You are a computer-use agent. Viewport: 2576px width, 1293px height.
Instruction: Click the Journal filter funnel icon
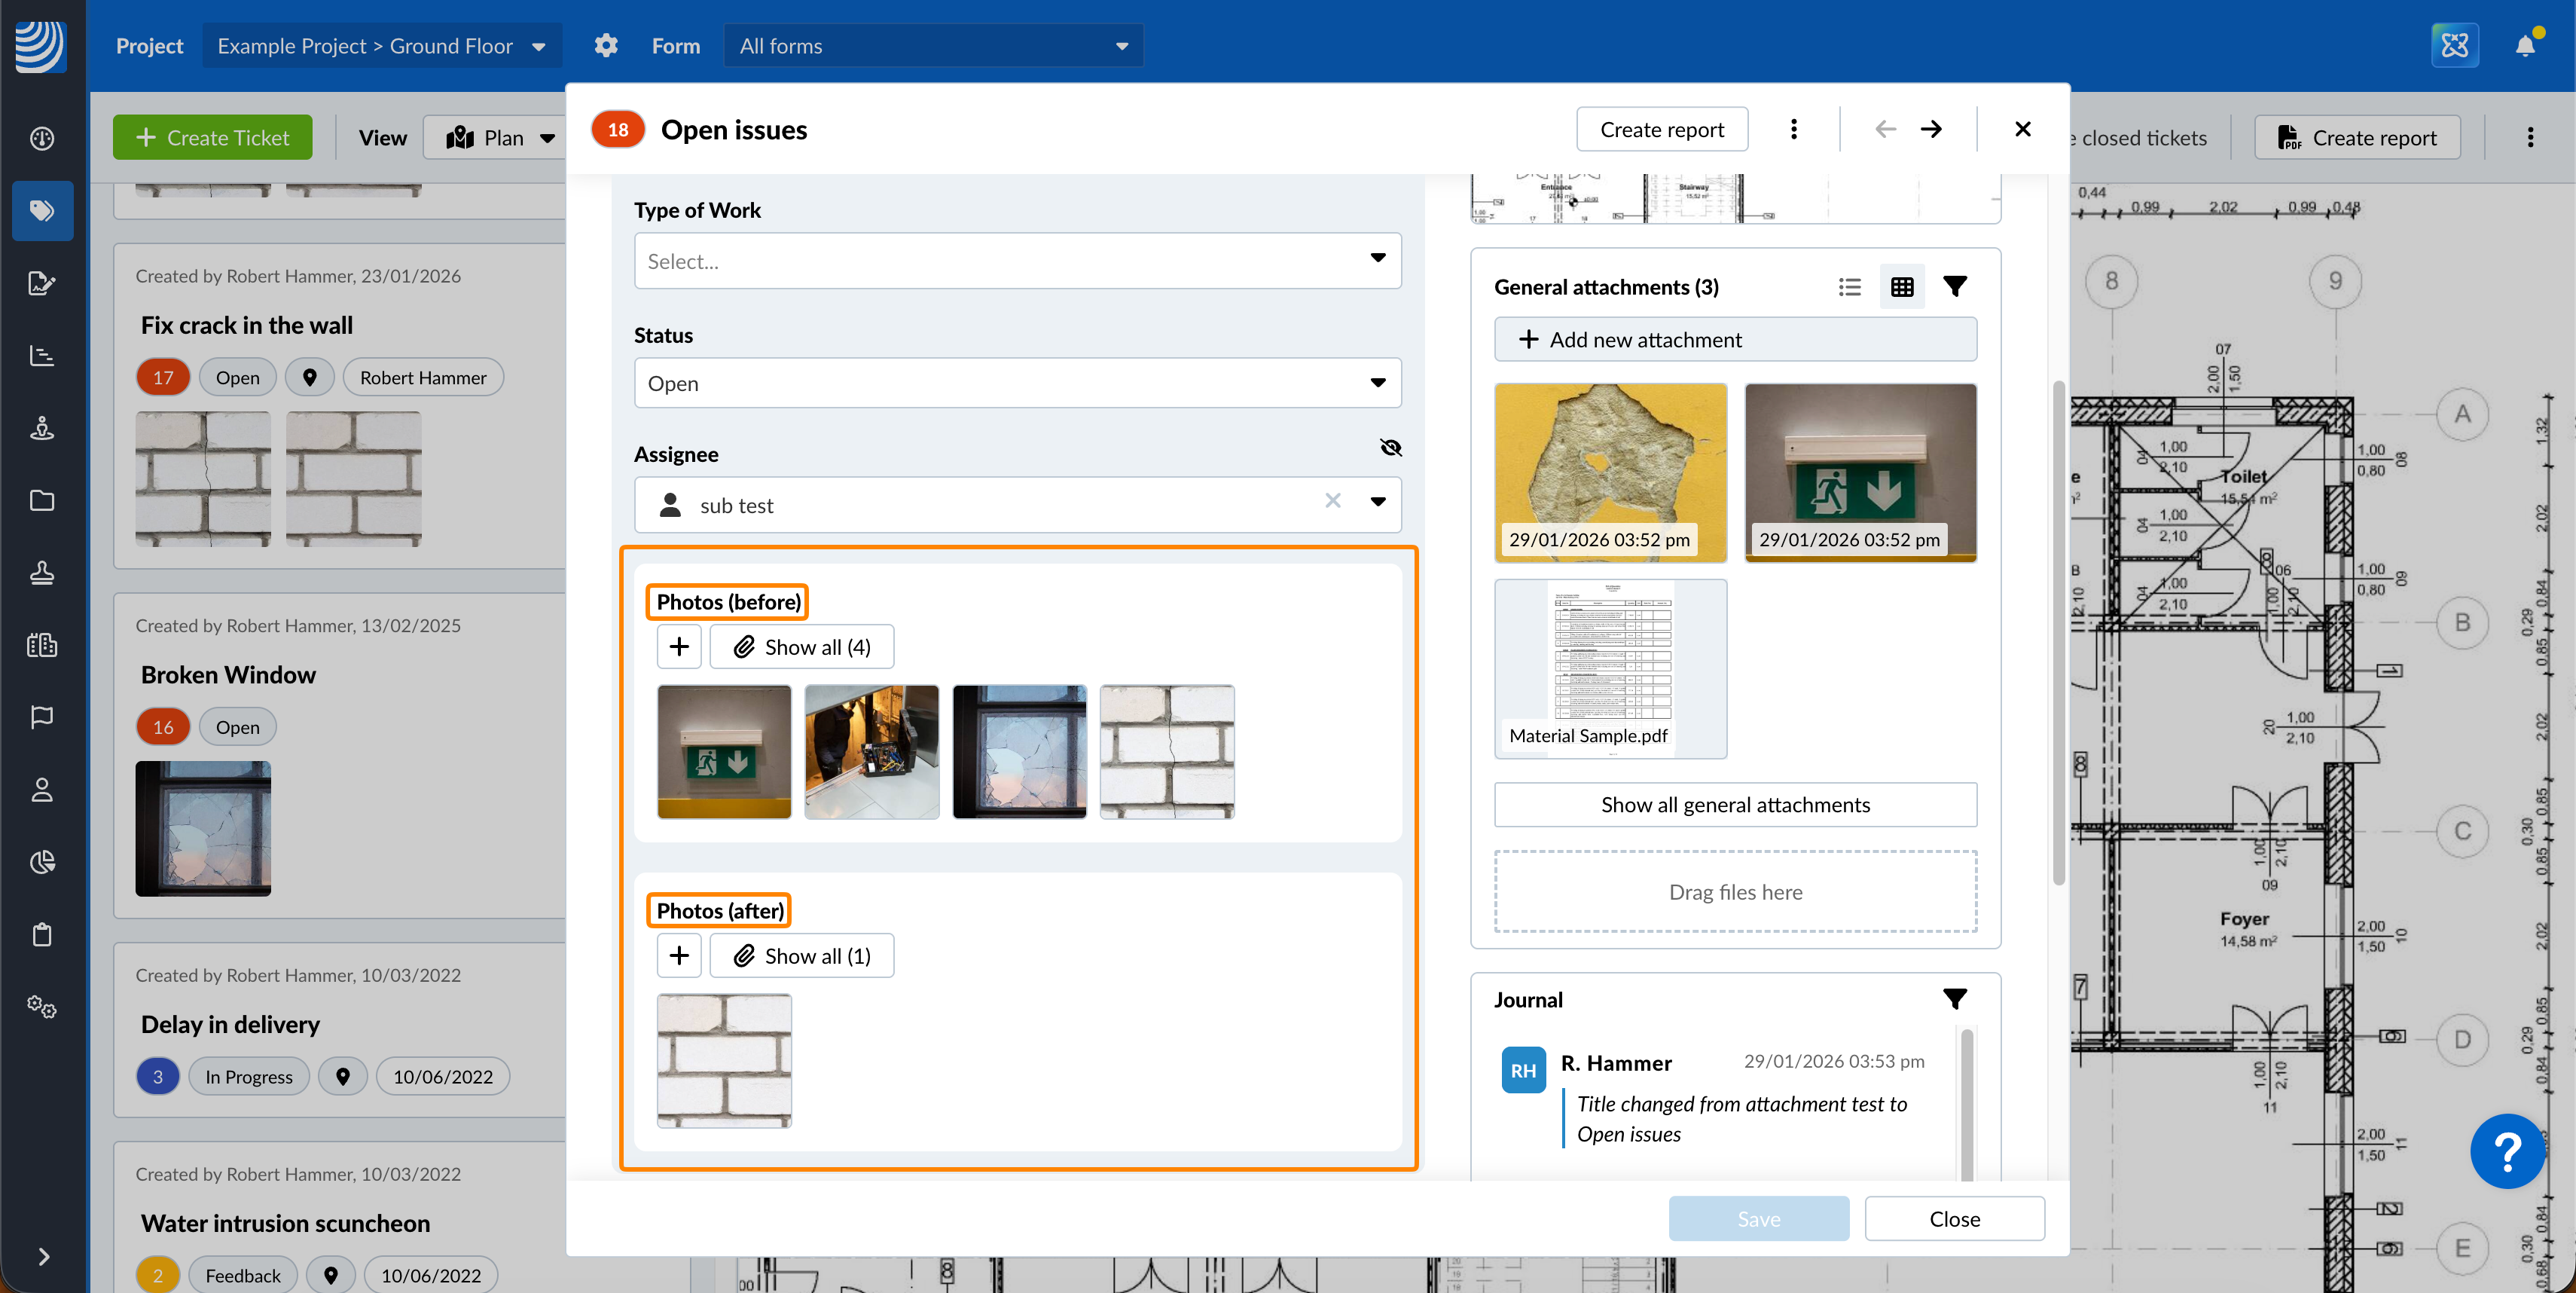tap(1954, 999)
